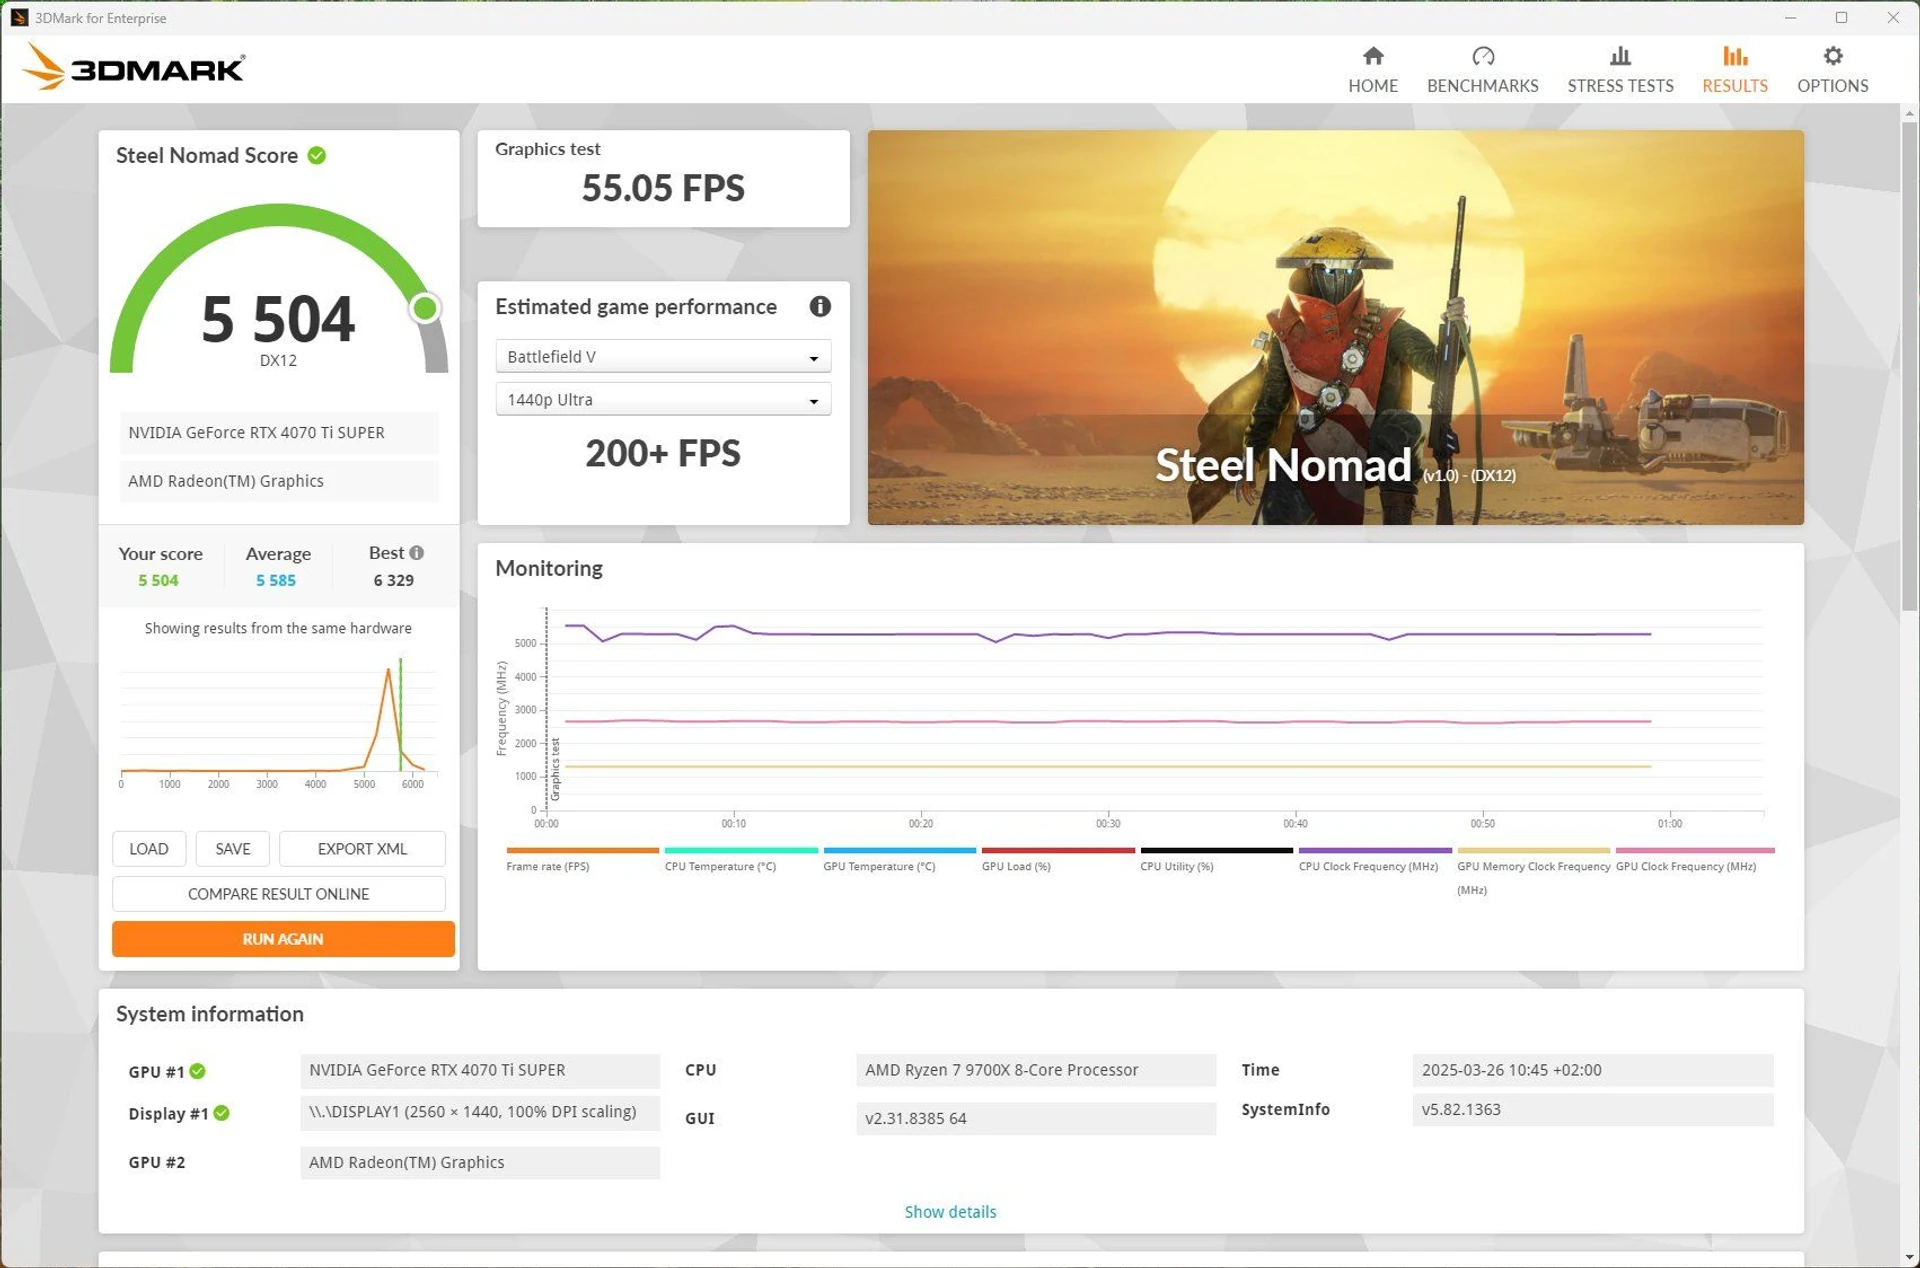Click the Best score 6 329
1920x1268 pixels.
tap(393, 580)
